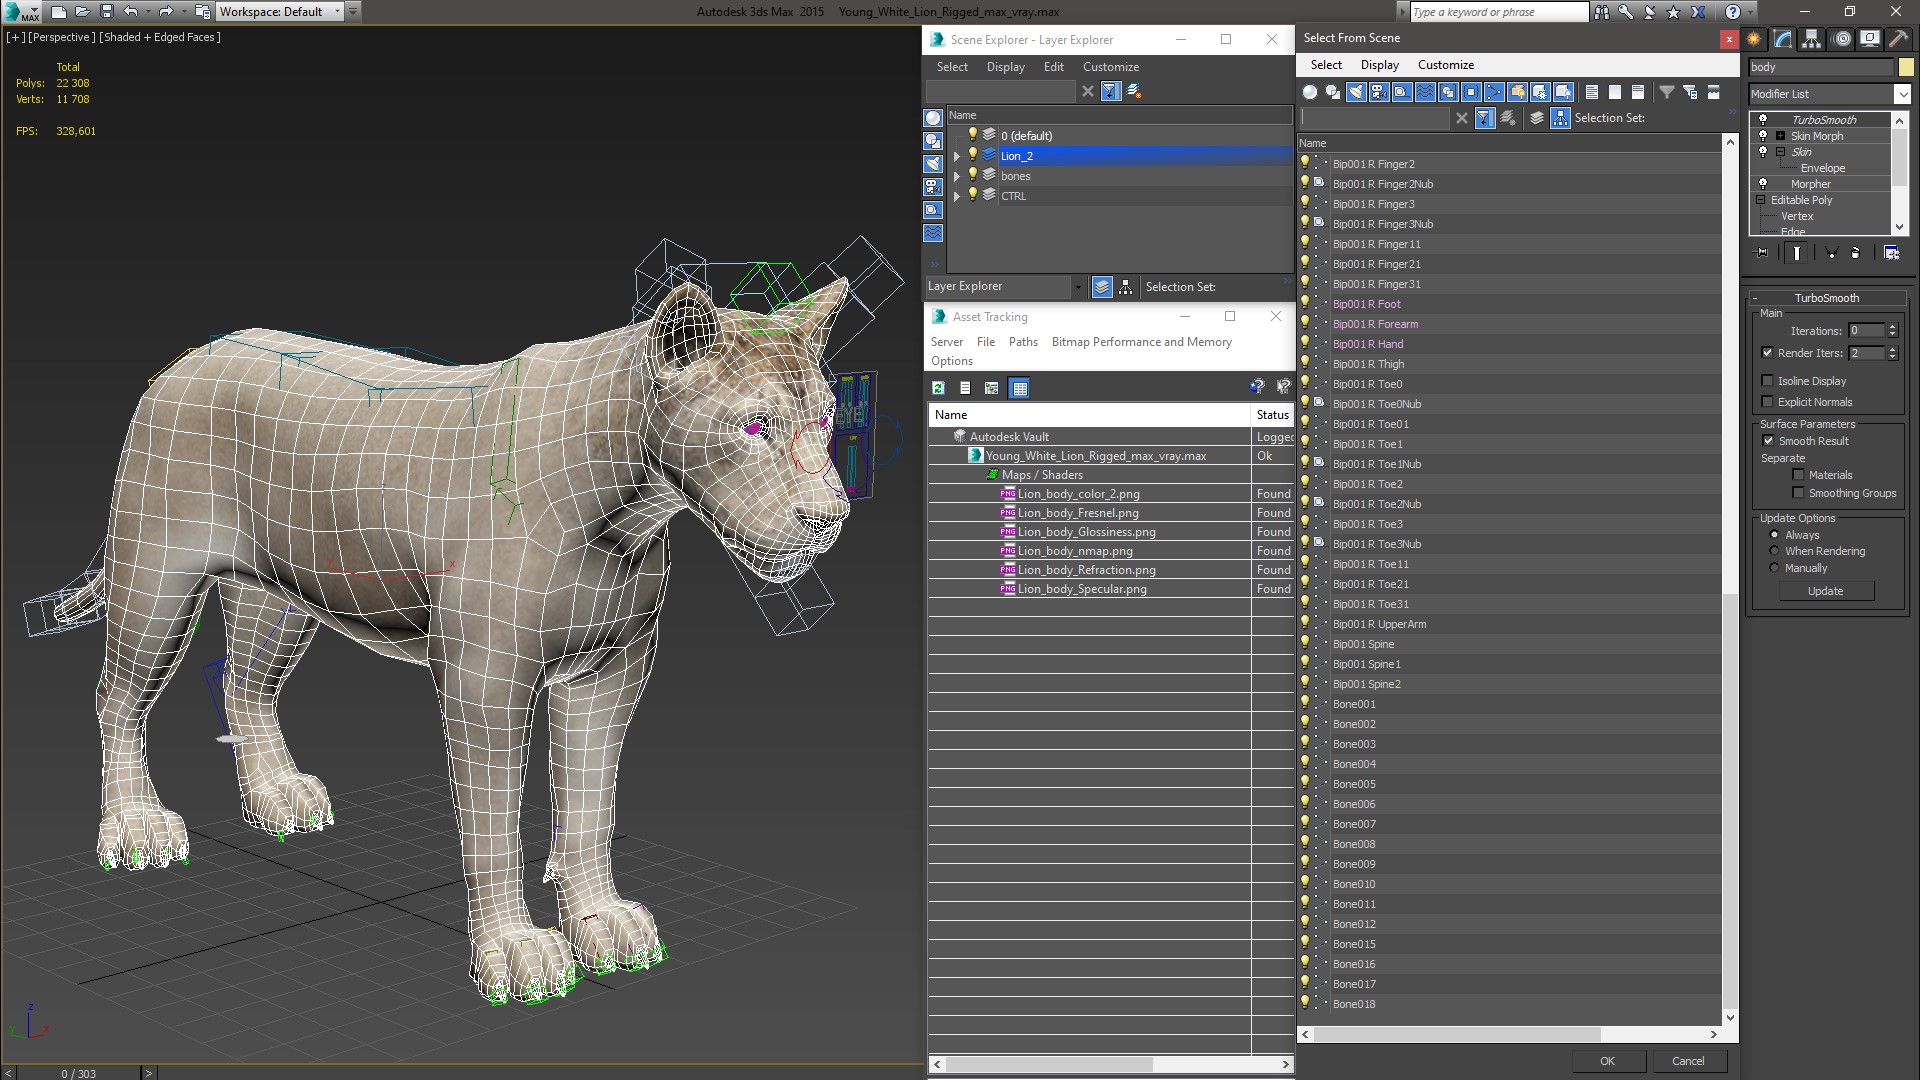Click Make Unique icon in modifier stack

pyautogui.click(x=1831, y=253)
